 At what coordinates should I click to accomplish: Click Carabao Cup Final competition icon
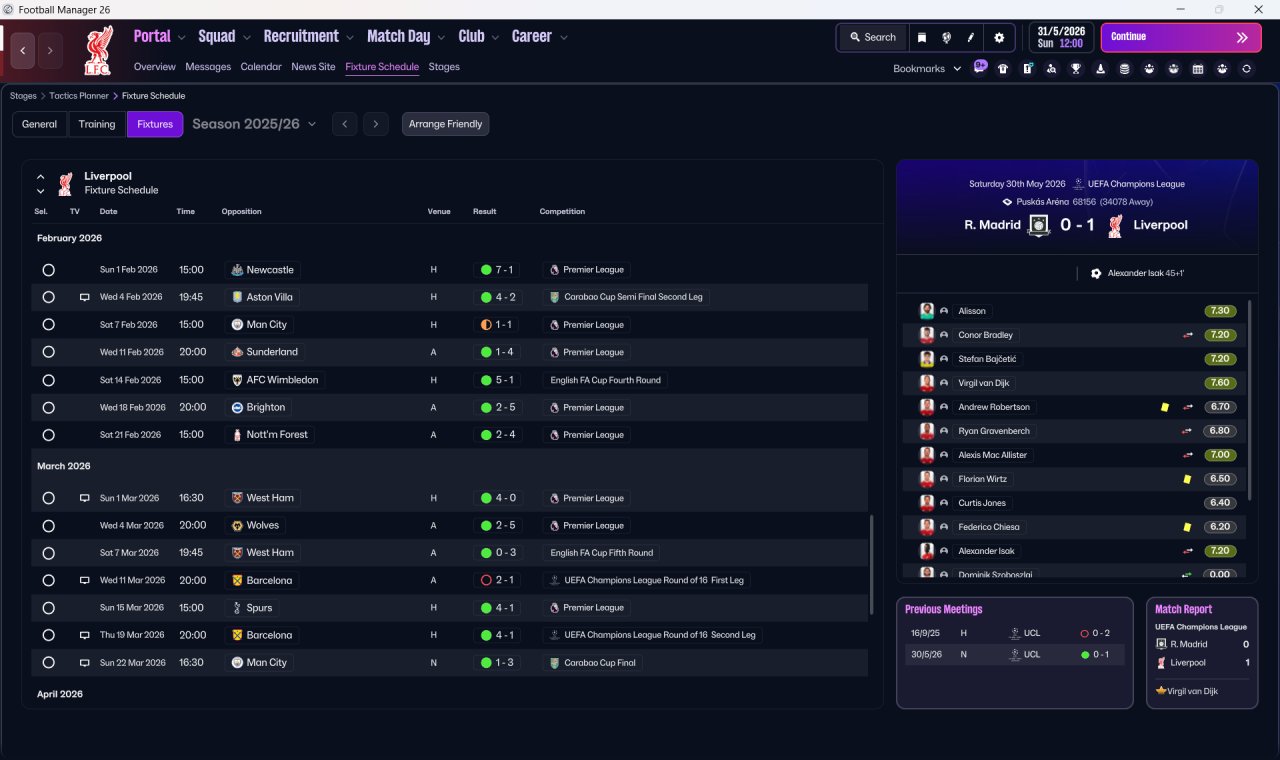tap(554, 663)
